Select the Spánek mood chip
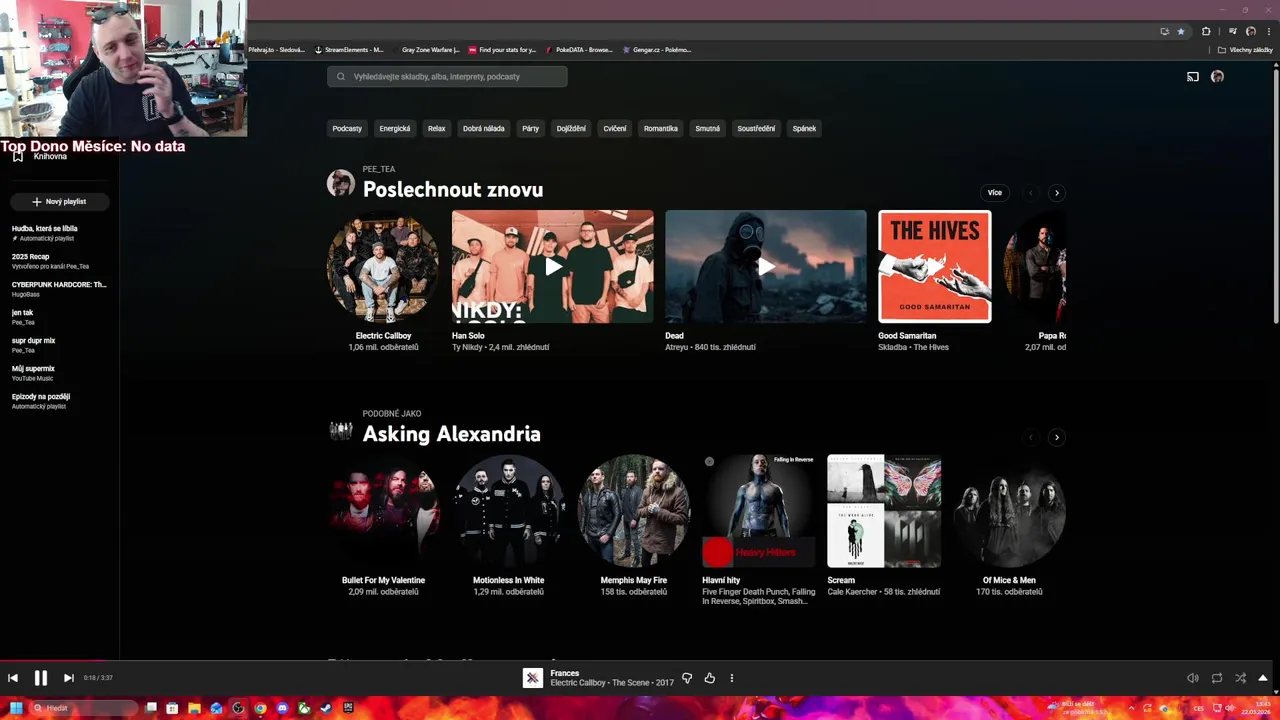1280x720 pixels. click(x=805, y=128)
